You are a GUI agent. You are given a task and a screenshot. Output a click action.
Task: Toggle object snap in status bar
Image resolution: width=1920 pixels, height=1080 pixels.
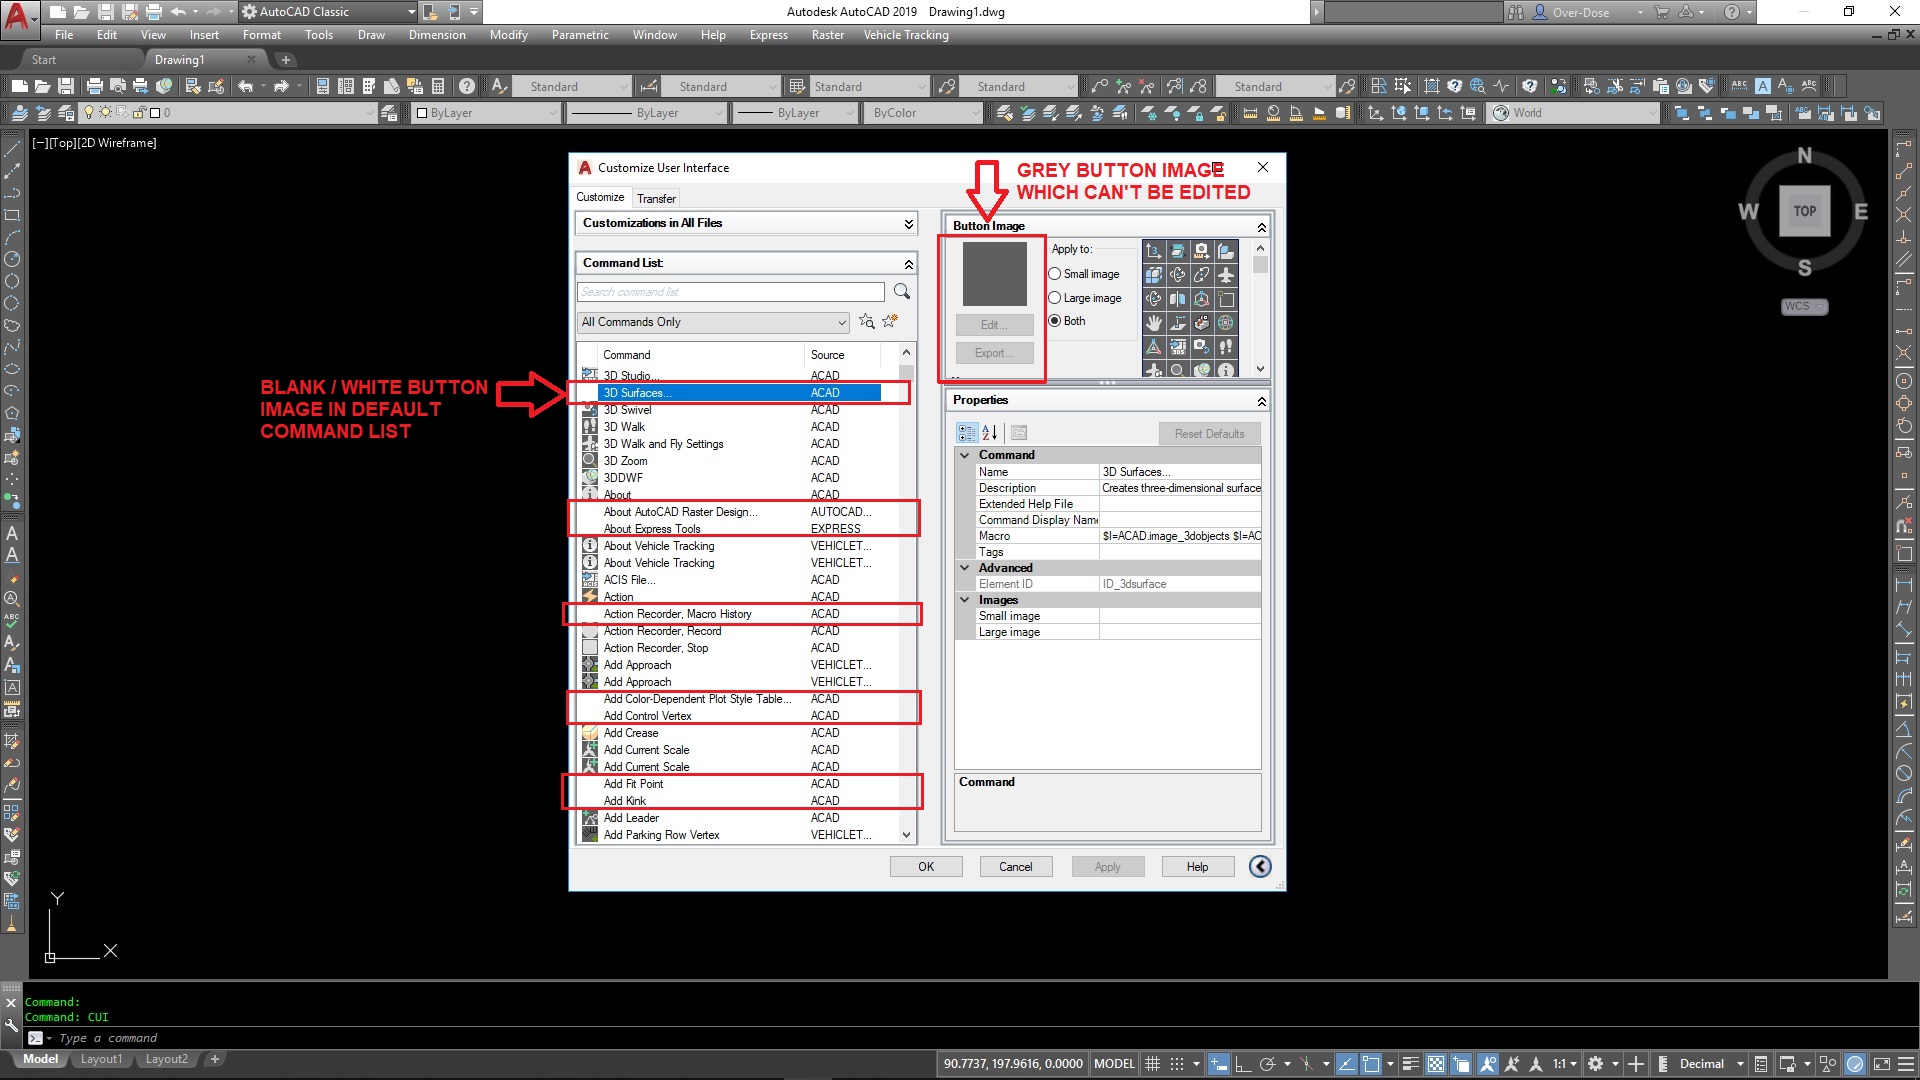(1370, 1064)
